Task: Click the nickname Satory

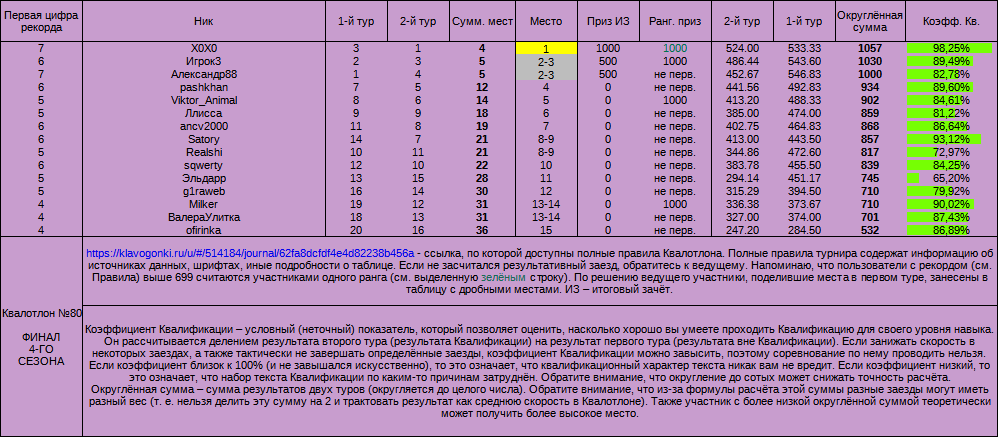Action: 204,139
